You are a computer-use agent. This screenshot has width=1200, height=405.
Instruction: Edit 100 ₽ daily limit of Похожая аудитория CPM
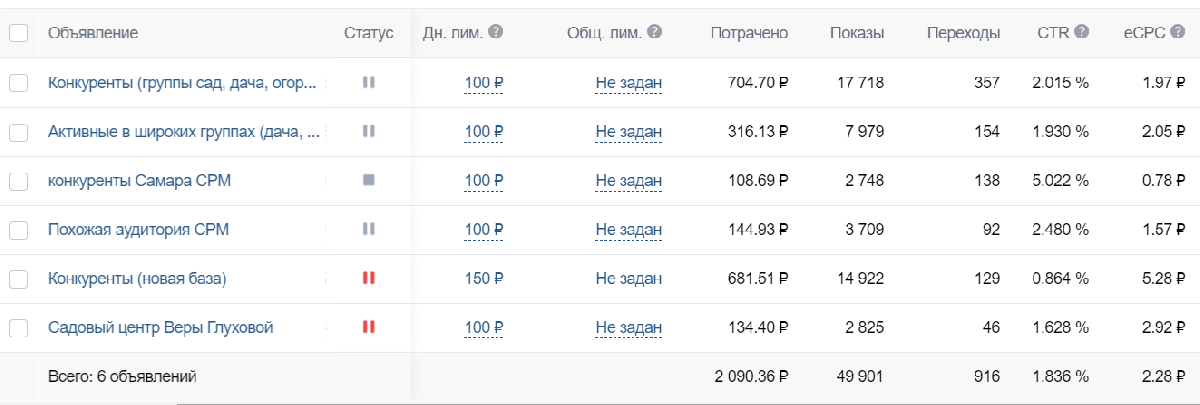(483, 230)
